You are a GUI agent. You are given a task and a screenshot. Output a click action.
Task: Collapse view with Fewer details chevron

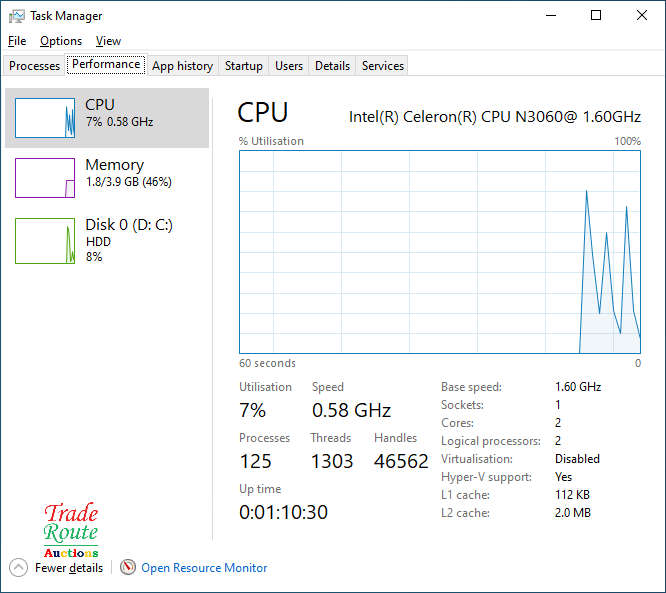click(18, 568)
